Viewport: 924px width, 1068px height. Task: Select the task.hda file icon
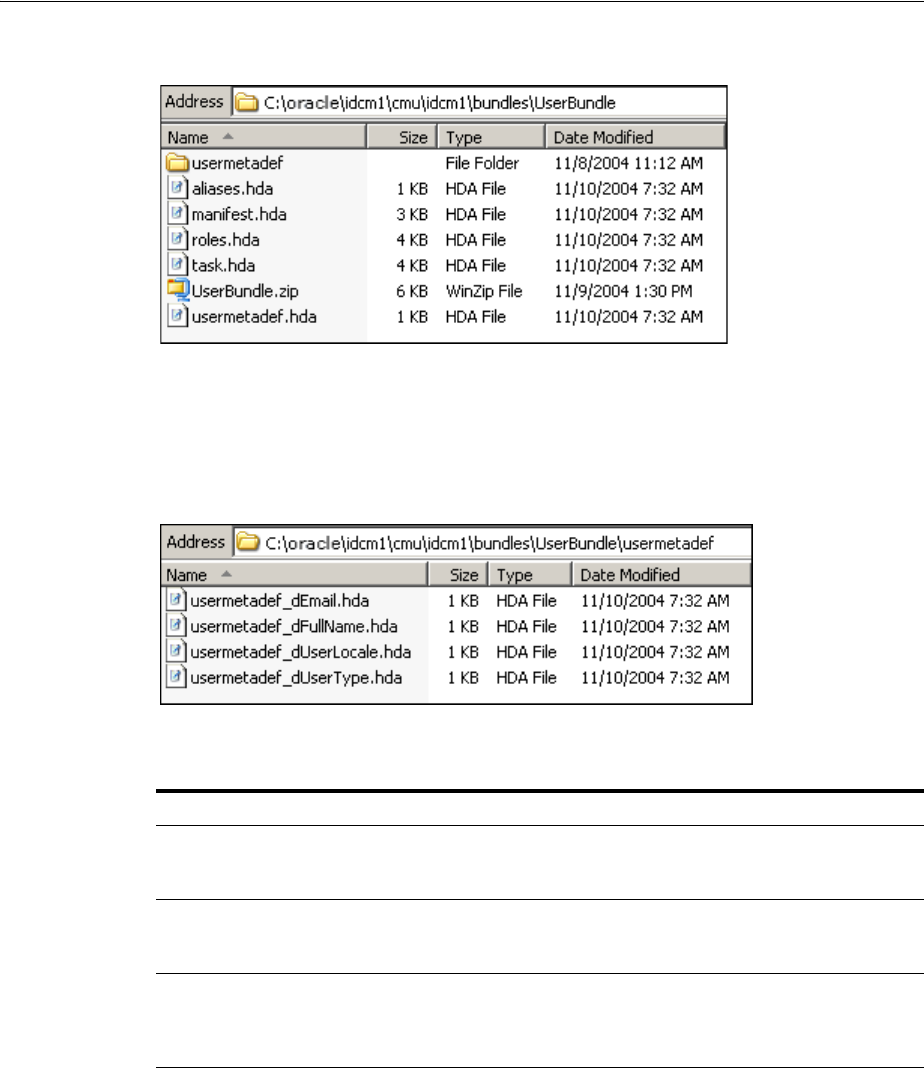click(177, 265)
